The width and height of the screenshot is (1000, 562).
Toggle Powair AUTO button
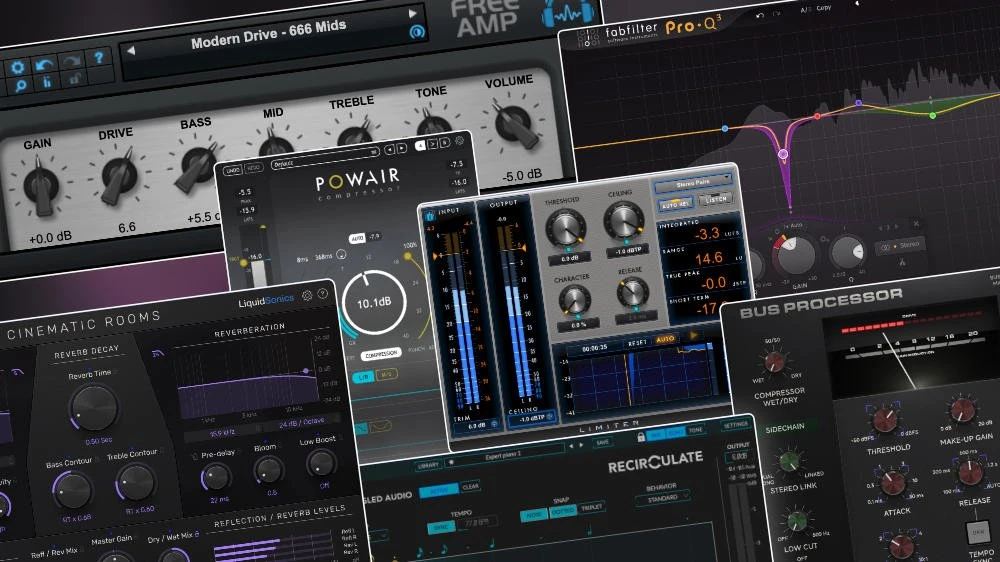click(x=357, y=238)
